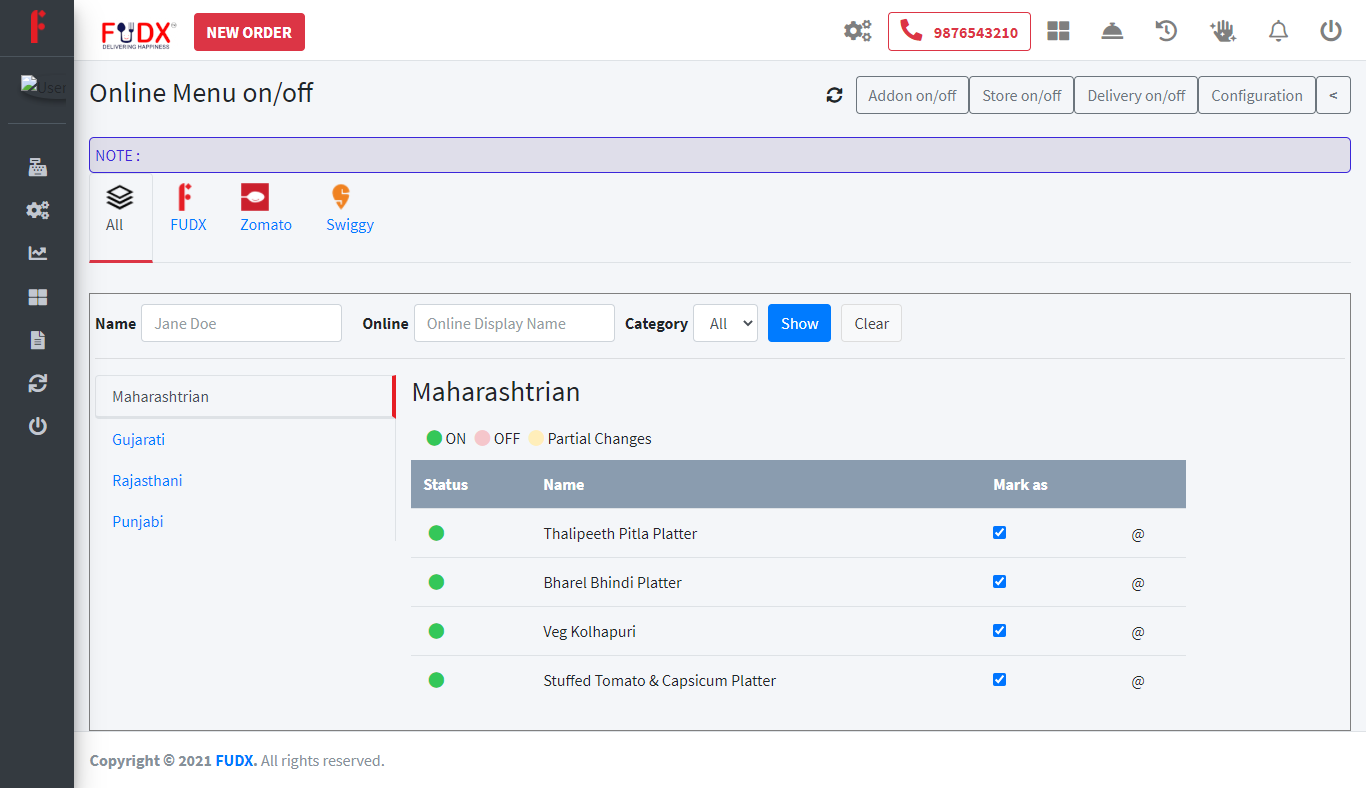Toggle the Veg Kolhapuri checkbox
1366x788 pixels.
tap(999, 631)
